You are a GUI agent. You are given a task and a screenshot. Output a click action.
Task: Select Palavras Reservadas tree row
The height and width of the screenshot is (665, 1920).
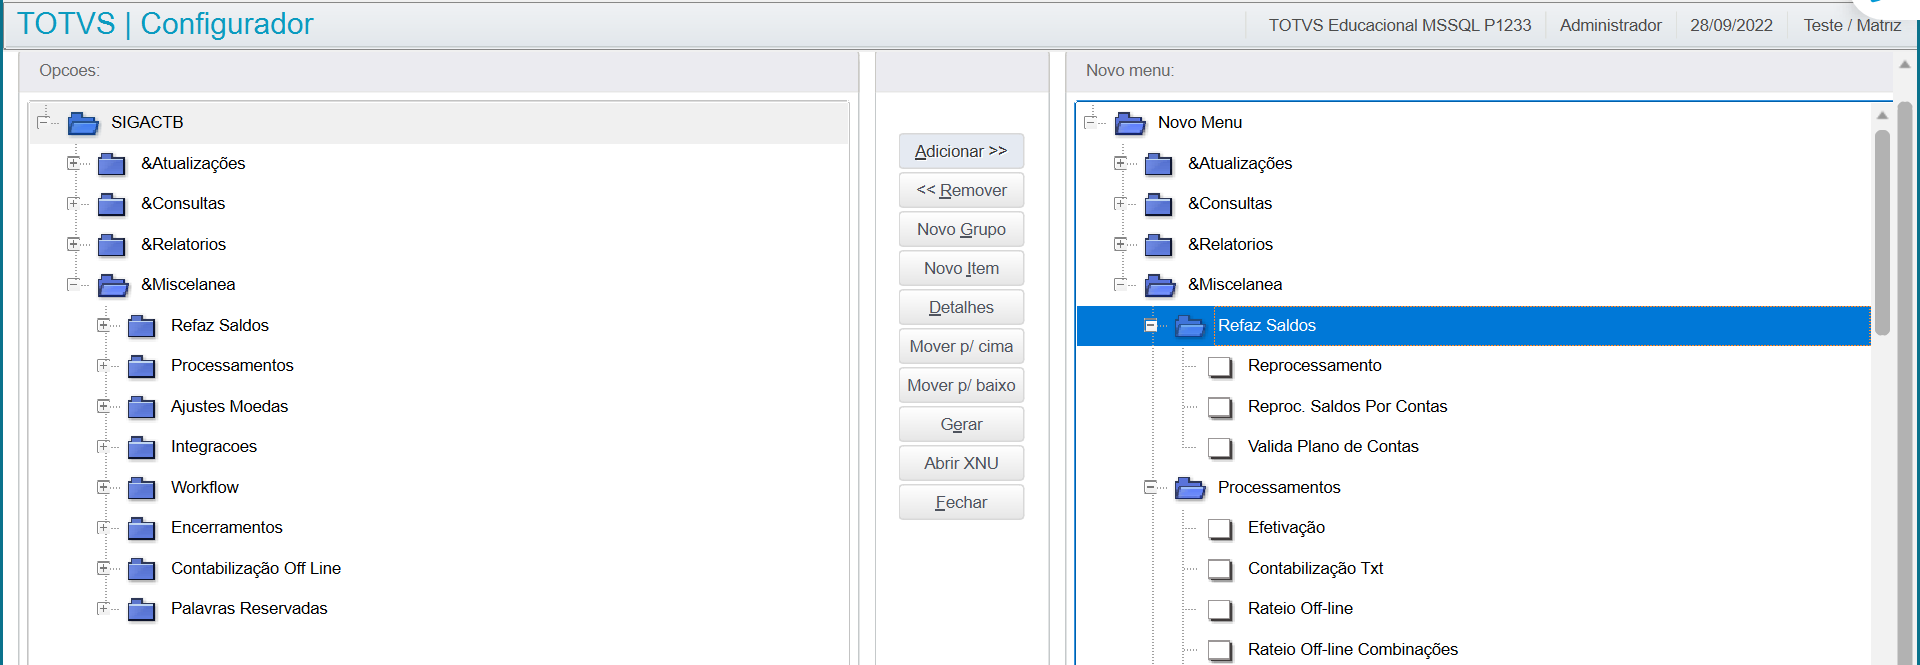249,608
